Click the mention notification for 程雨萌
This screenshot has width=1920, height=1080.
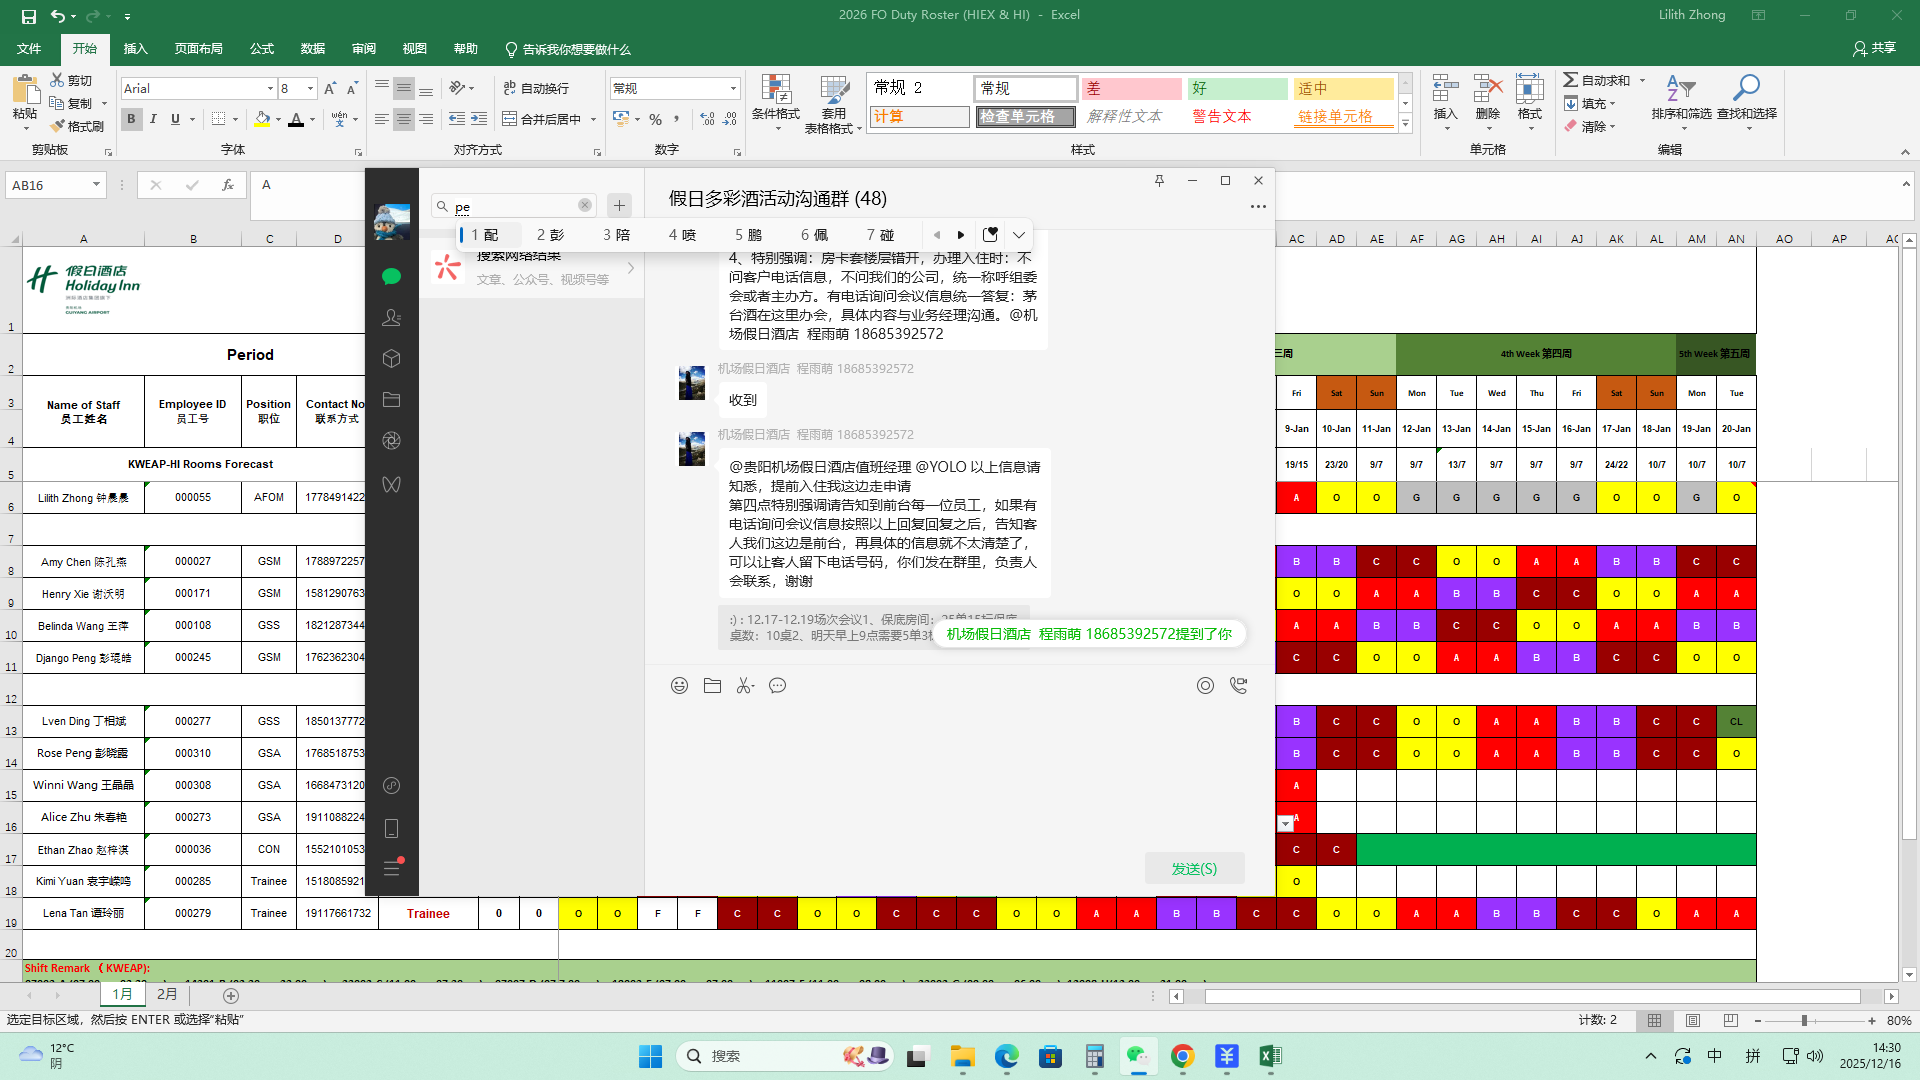(1088, 634)
